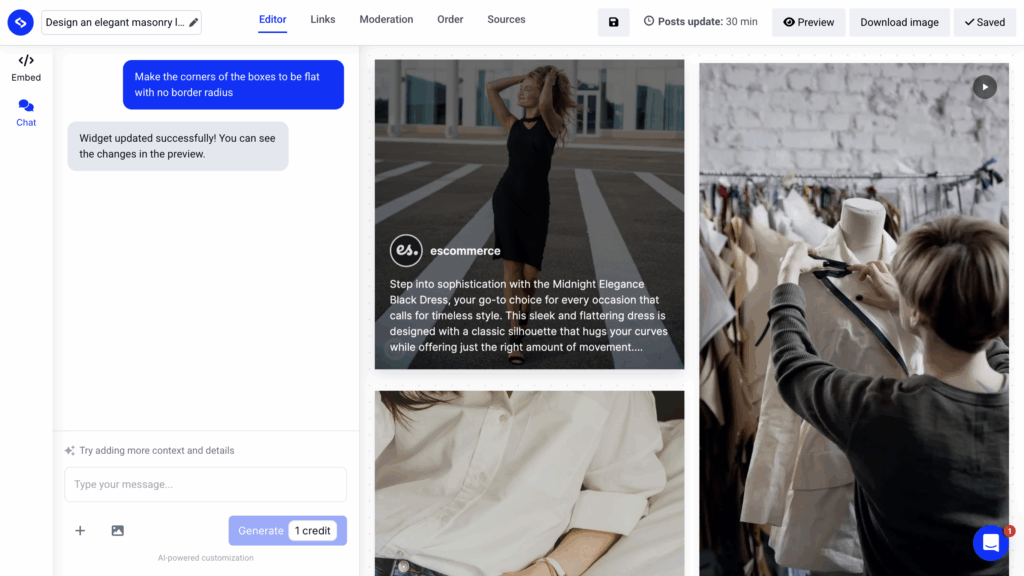This screenshot has height=576, width=1024.
Task: Click the escommerce profile logo
Action: point(406,251)
